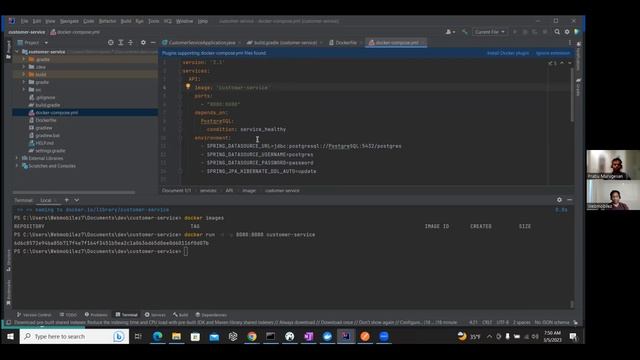Click the Select Opened File target icon

pos(111,42)
